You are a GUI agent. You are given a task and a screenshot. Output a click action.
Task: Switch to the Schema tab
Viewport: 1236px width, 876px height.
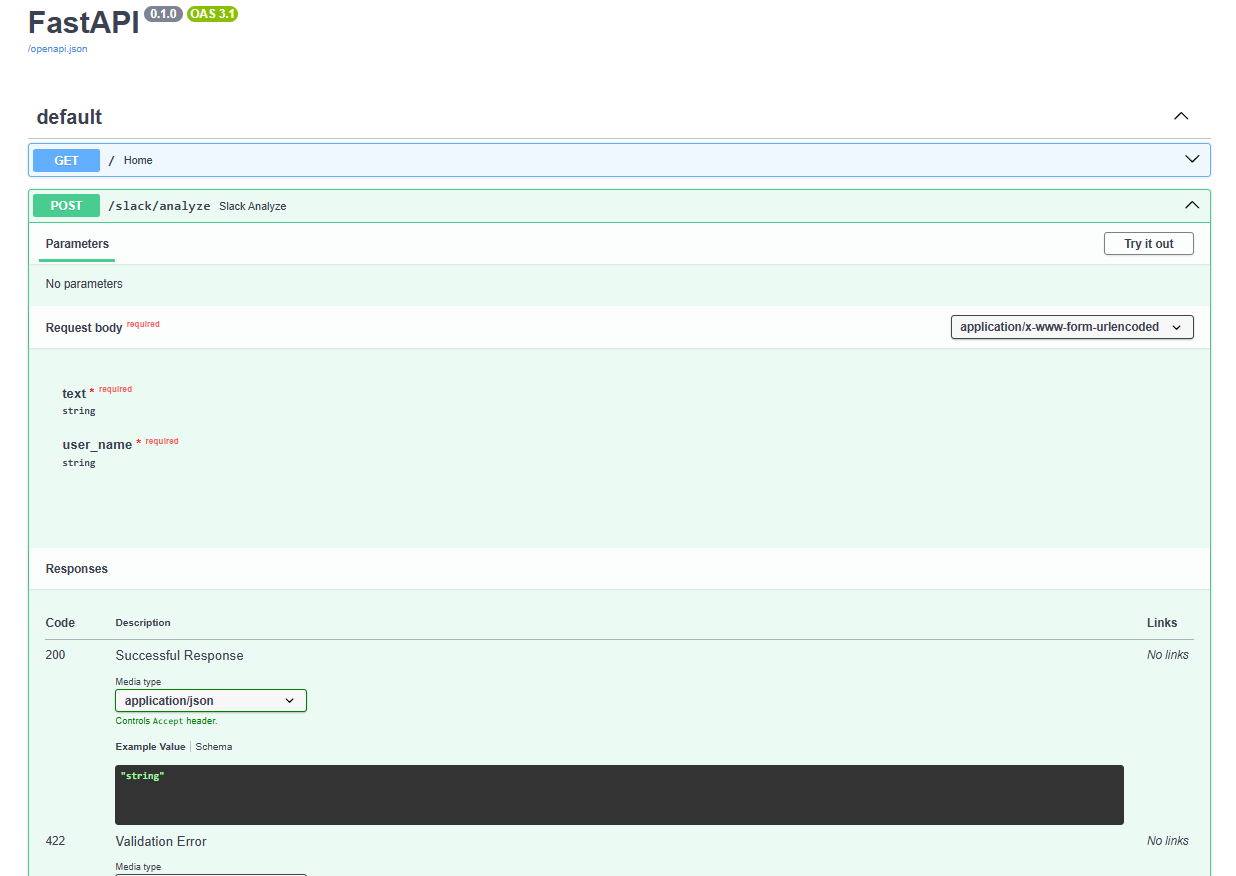click(x=214, y=747)
